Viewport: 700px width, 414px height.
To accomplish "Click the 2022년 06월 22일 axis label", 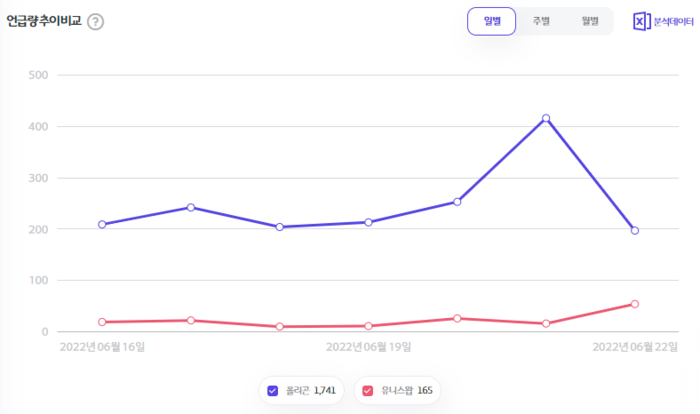I will pyautogui.click(x=635, y=347).
